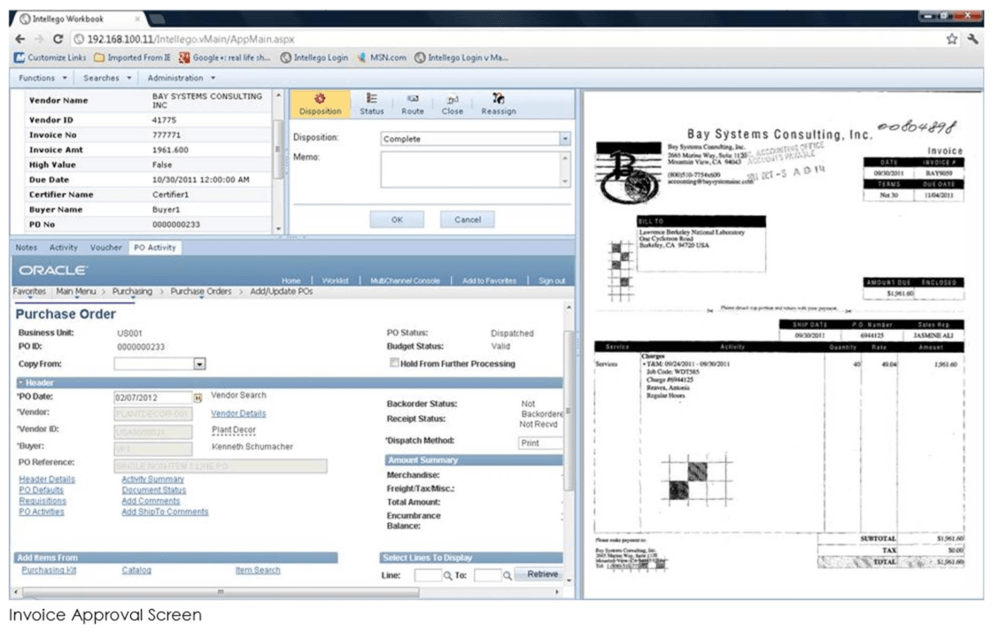Viewport: 1000px width, 632px height.
Task: Open Requisitions link
Action: pos(42,501)
